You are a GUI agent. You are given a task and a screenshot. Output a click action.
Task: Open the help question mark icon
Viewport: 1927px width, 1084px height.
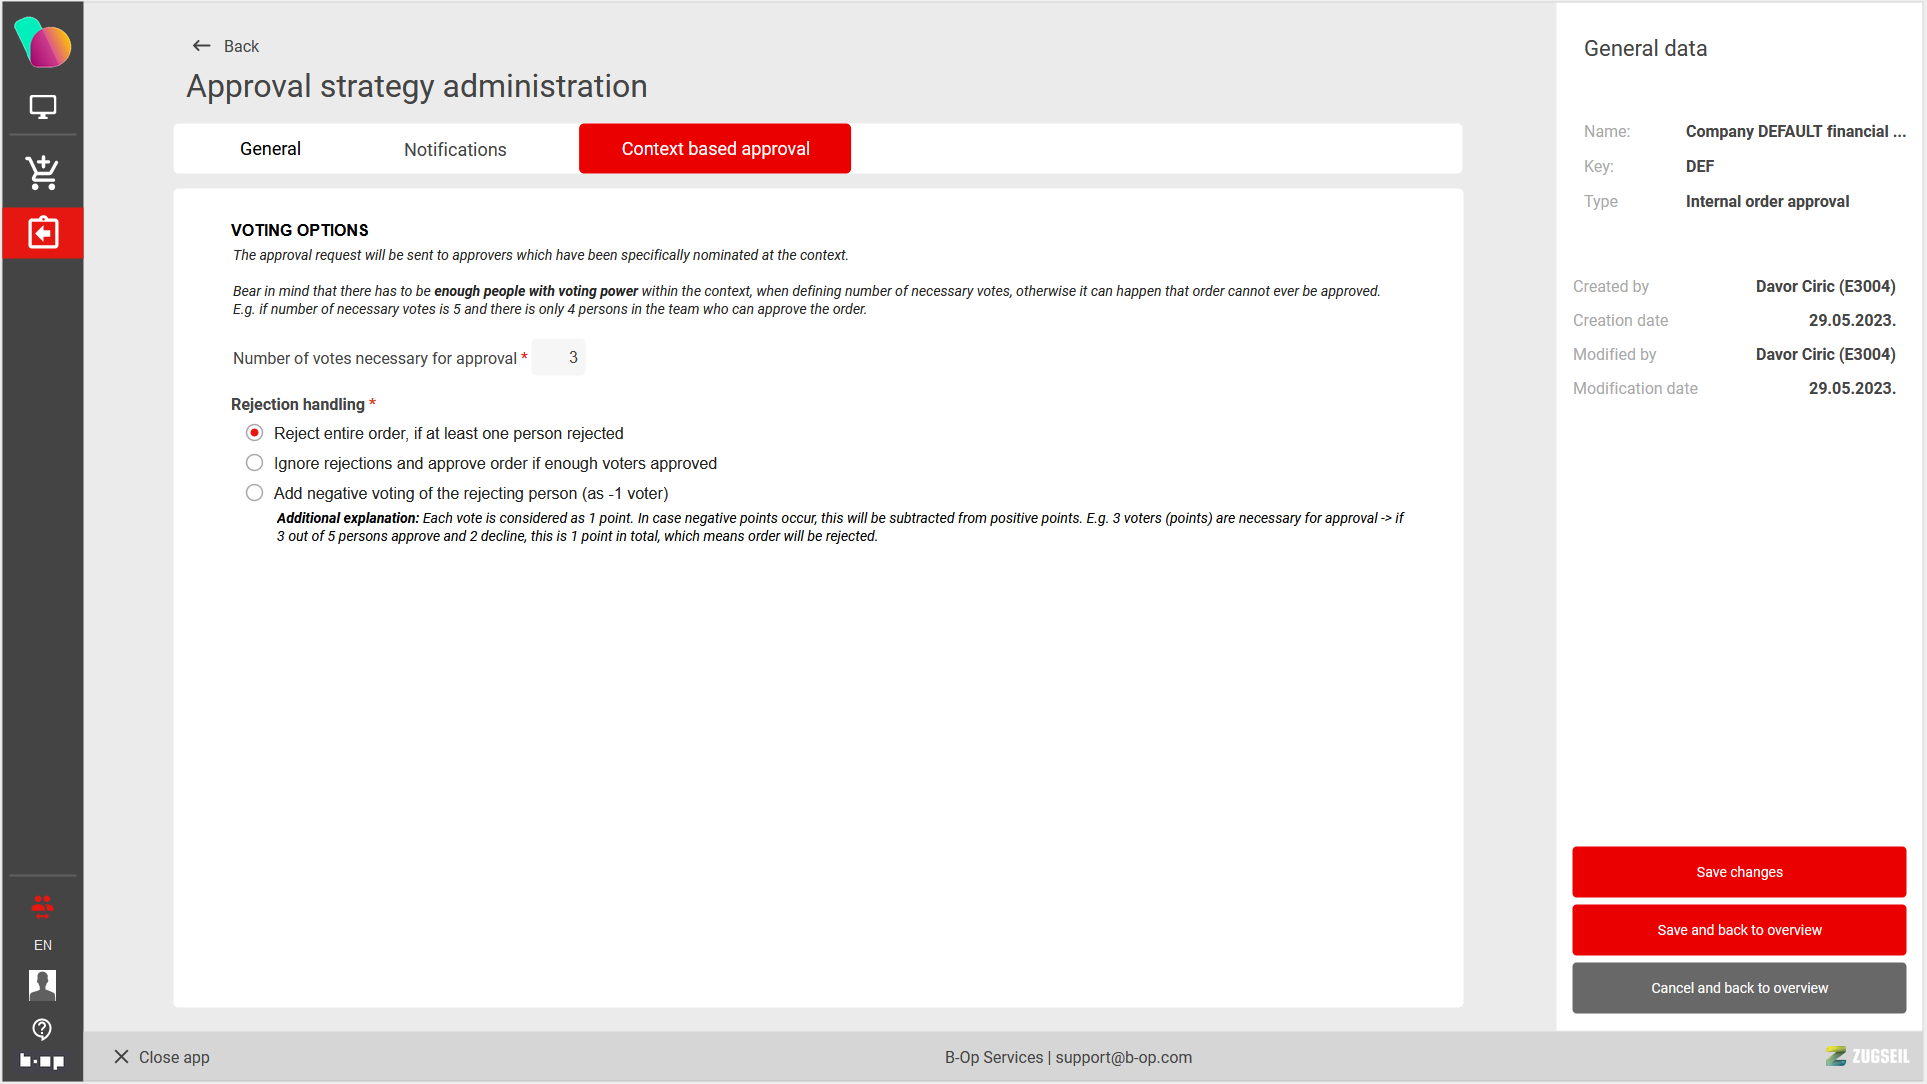(x=42, y=1029)
